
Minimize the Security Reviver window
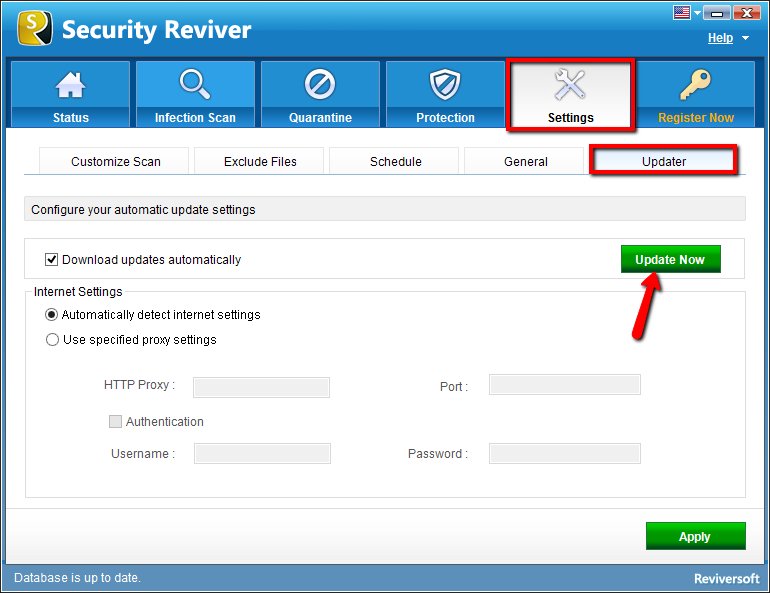[717, 12]
